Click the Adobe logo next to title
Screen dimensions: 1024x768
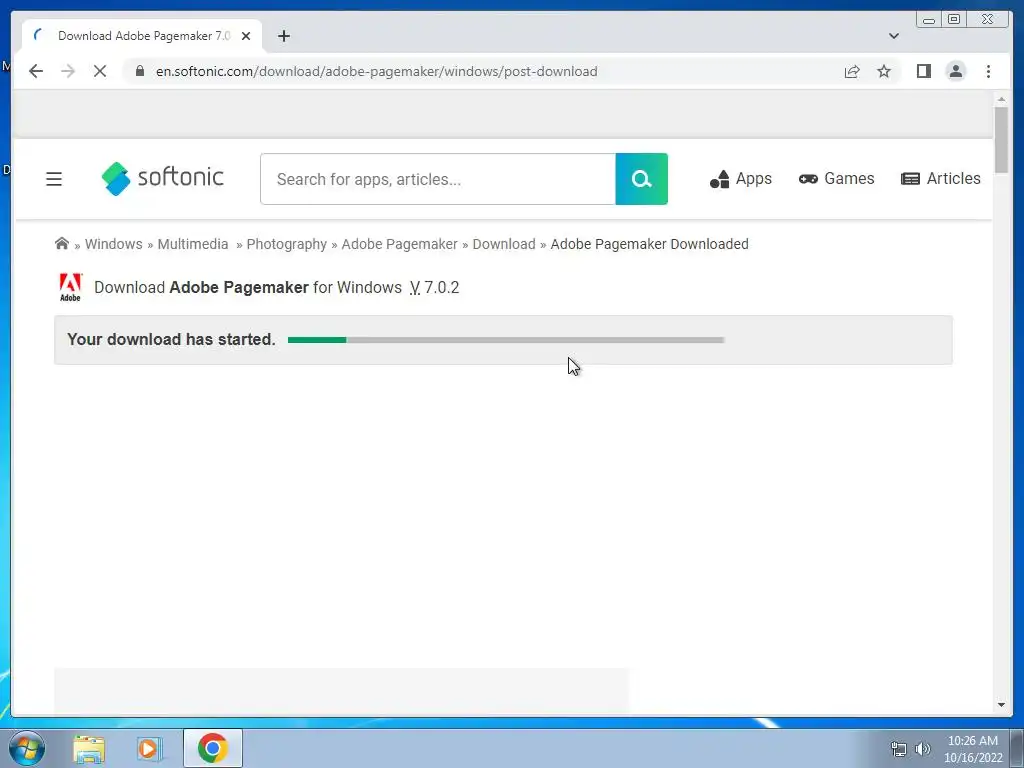click(70, 287)
